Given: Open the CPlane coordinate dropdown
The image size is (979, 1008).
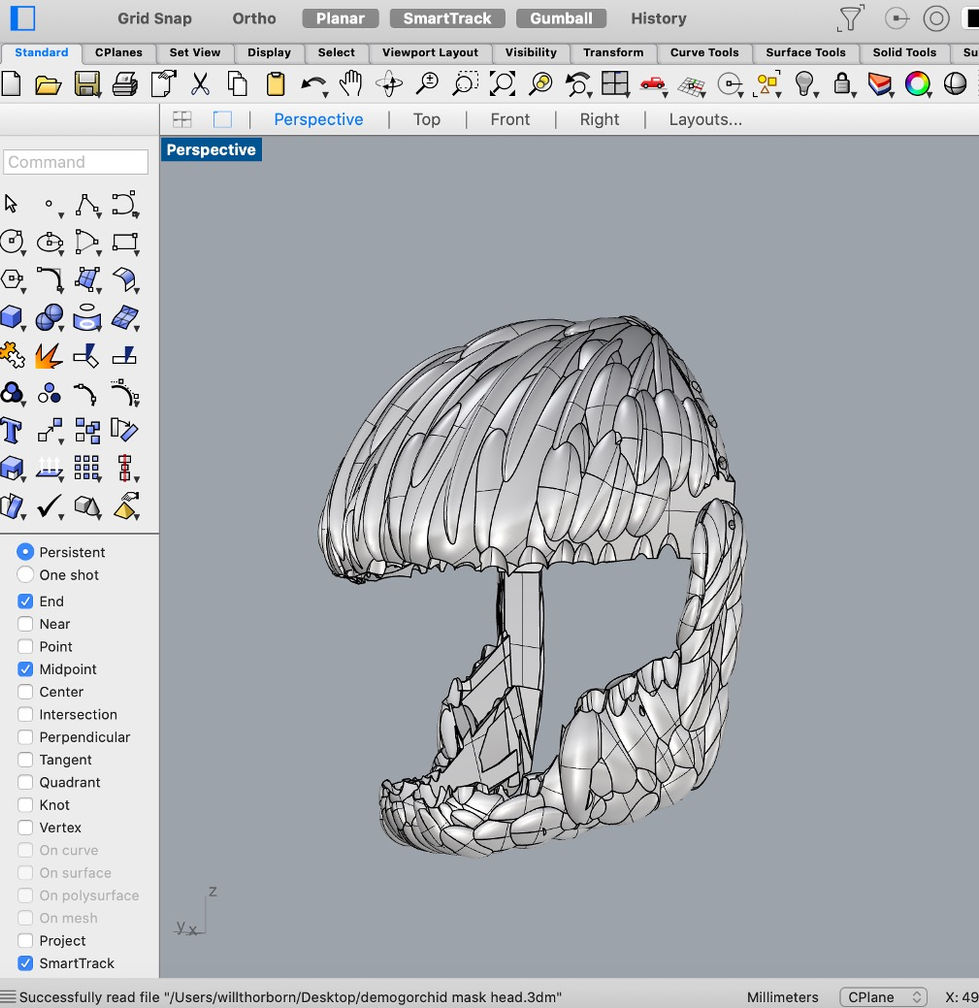Looking at the screenshot, I should click(883, 997).
